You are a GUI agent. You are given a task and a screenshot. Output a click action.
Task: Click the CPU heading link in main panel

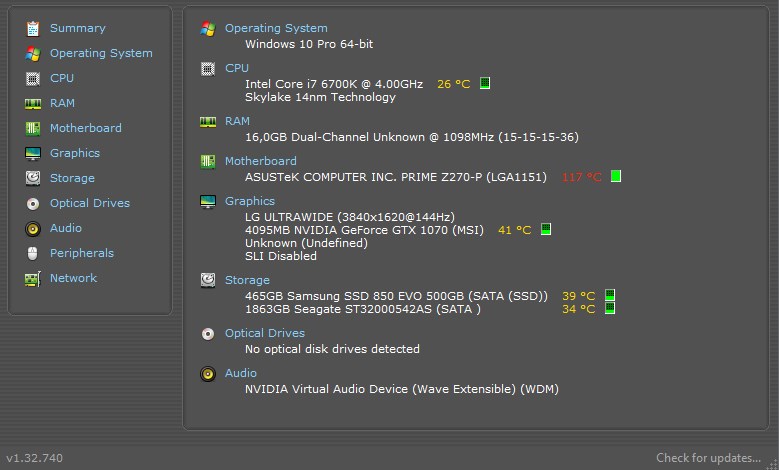point(237,68)
